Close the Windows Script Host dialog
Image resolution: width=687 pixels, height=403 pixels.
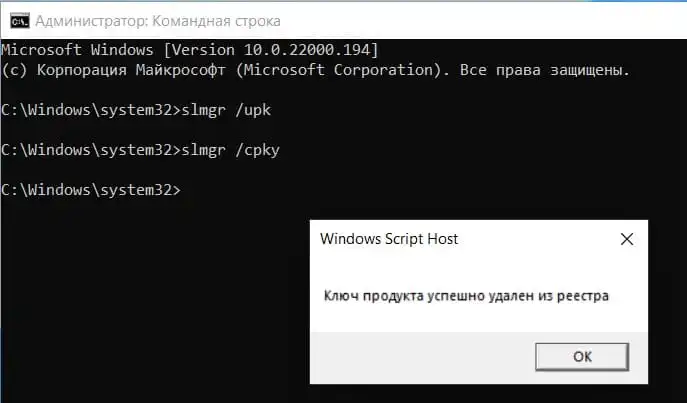coord(627,239)
